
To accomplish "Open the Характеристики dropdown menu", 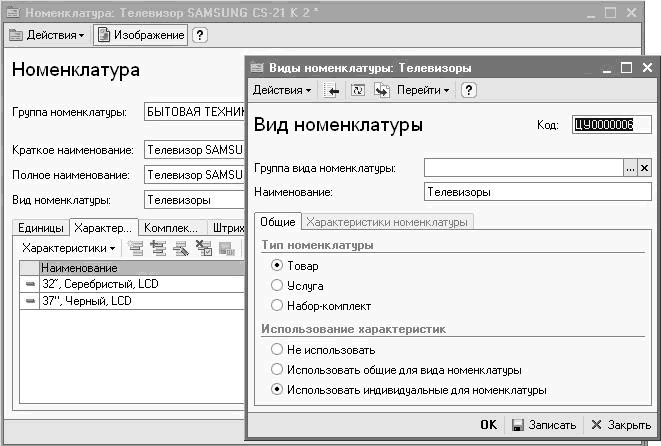I will click(69, 248).
